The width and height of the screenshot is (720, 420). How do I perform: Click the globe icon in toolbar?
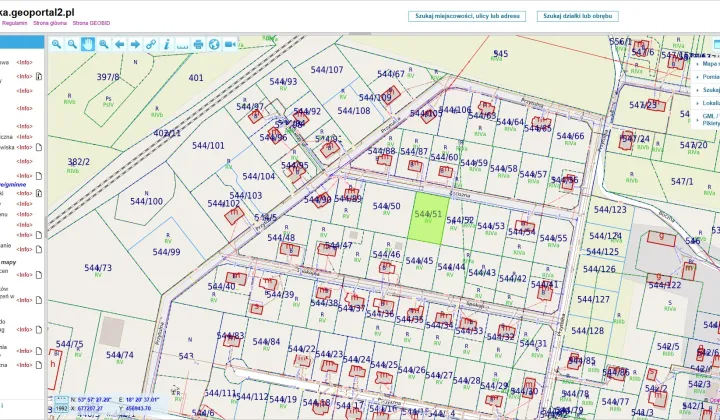(x=214, y=44)
